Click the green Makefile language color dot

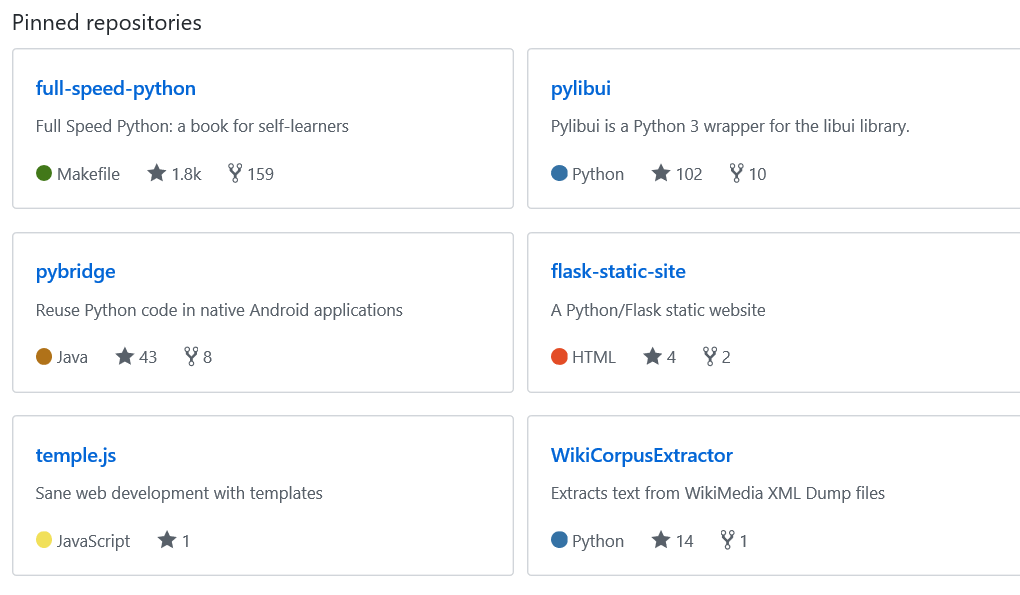tap(44, 173)
